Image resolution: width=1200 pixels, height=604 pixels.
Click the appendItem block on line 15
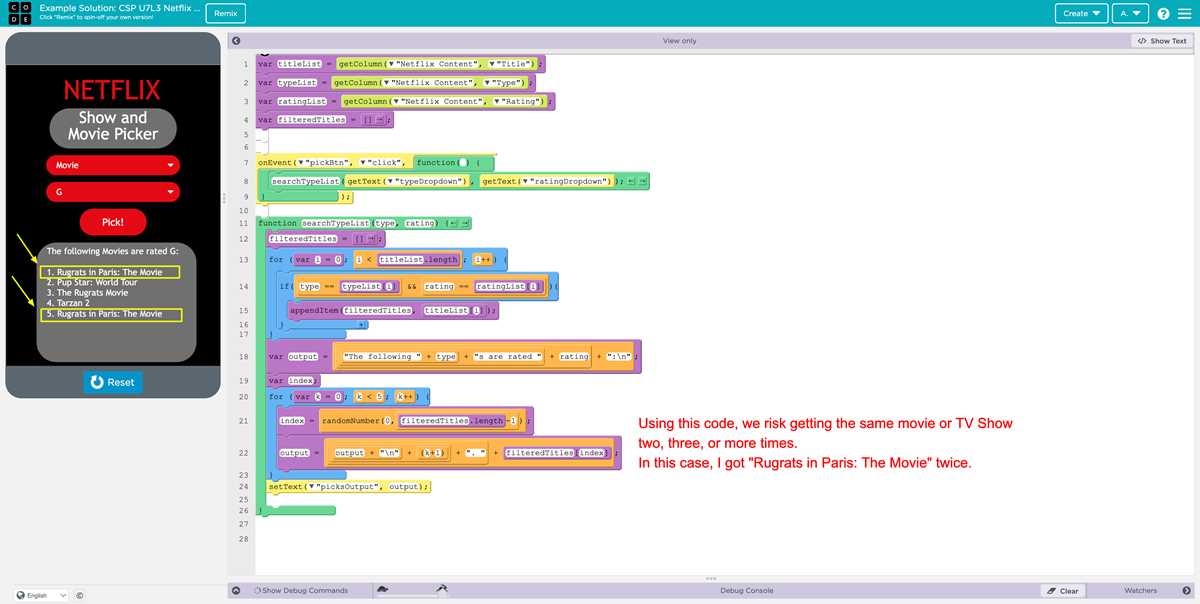pos(393,311)
